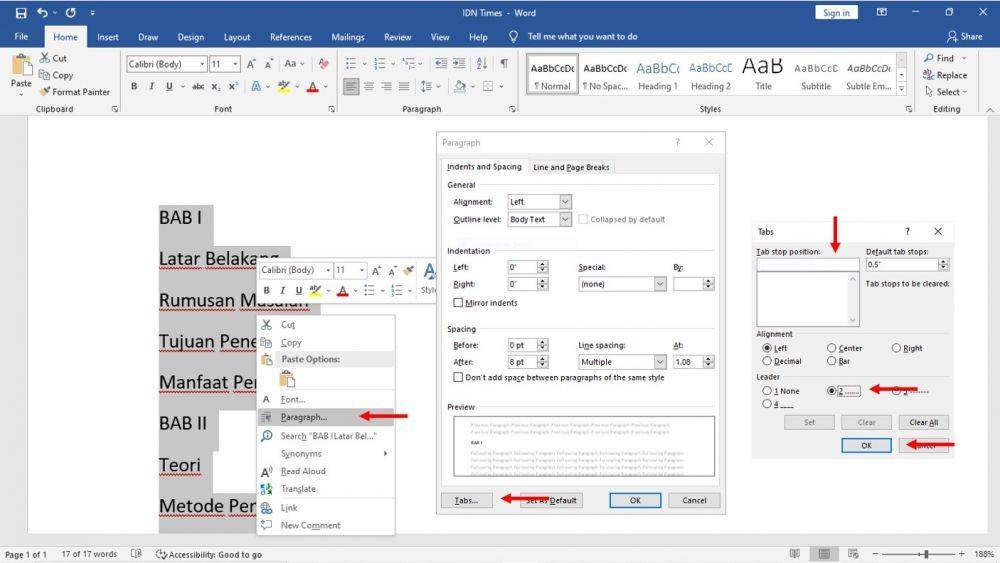
Task: Check Don't add space between paragraphs option
Action: (x=458, y=377)
